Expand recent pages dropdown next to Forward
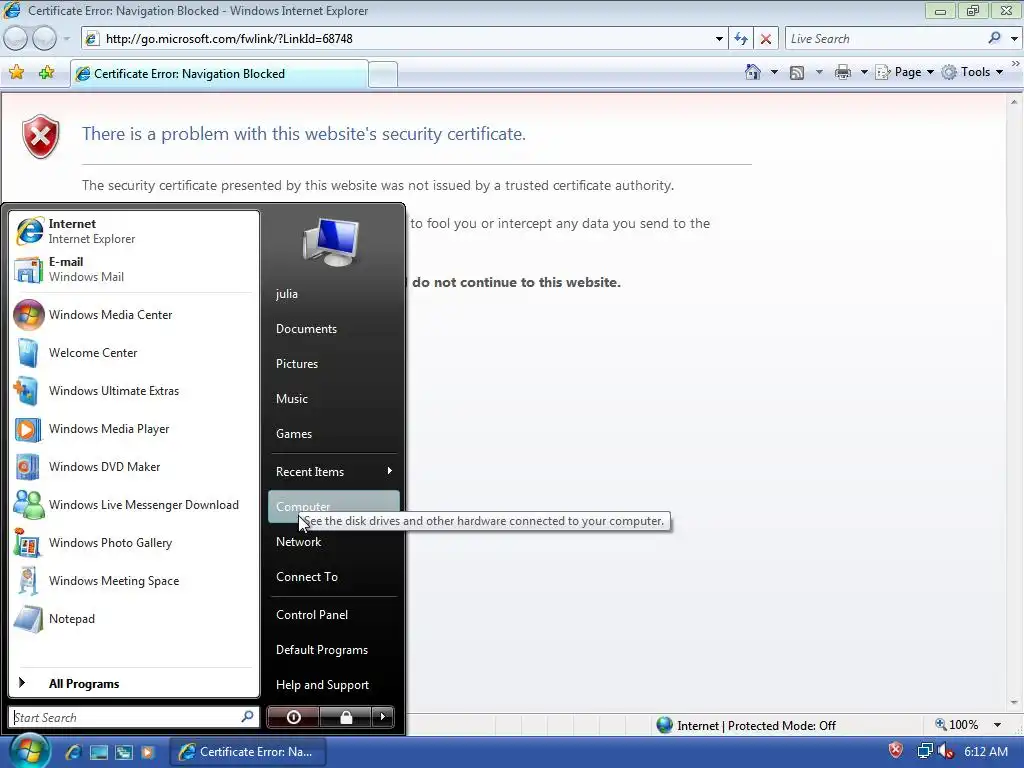 [67, 39]
